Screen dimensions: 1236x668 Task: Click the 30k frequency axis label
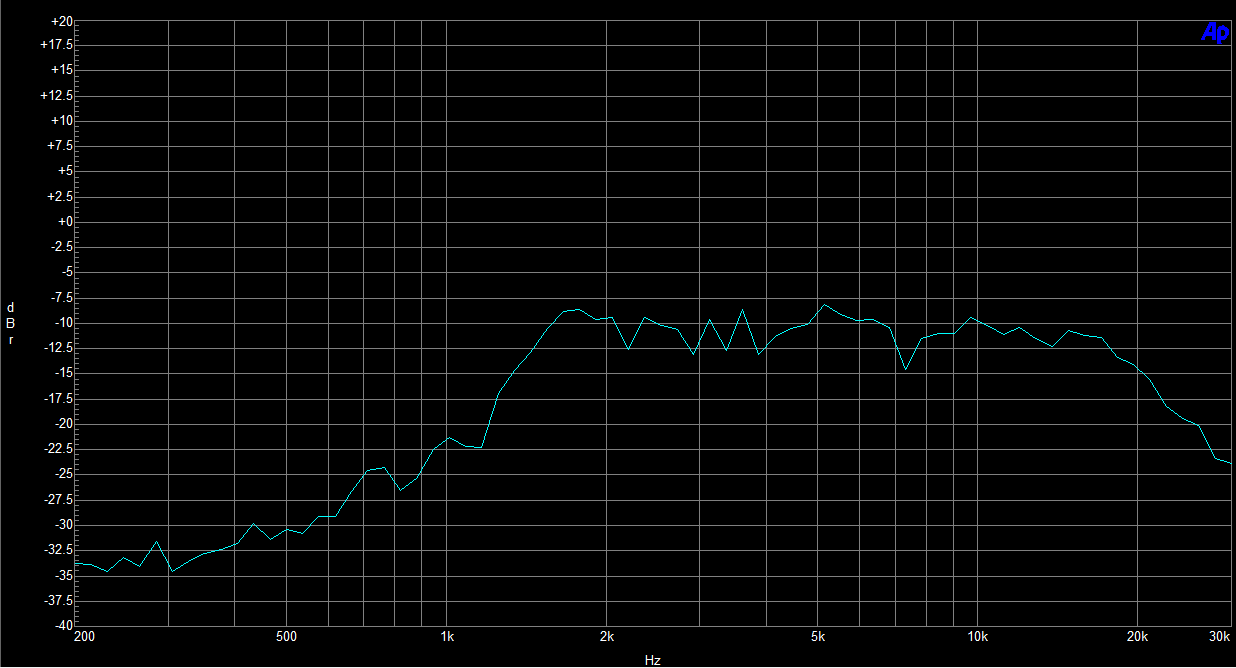(x=1220, y=636)
